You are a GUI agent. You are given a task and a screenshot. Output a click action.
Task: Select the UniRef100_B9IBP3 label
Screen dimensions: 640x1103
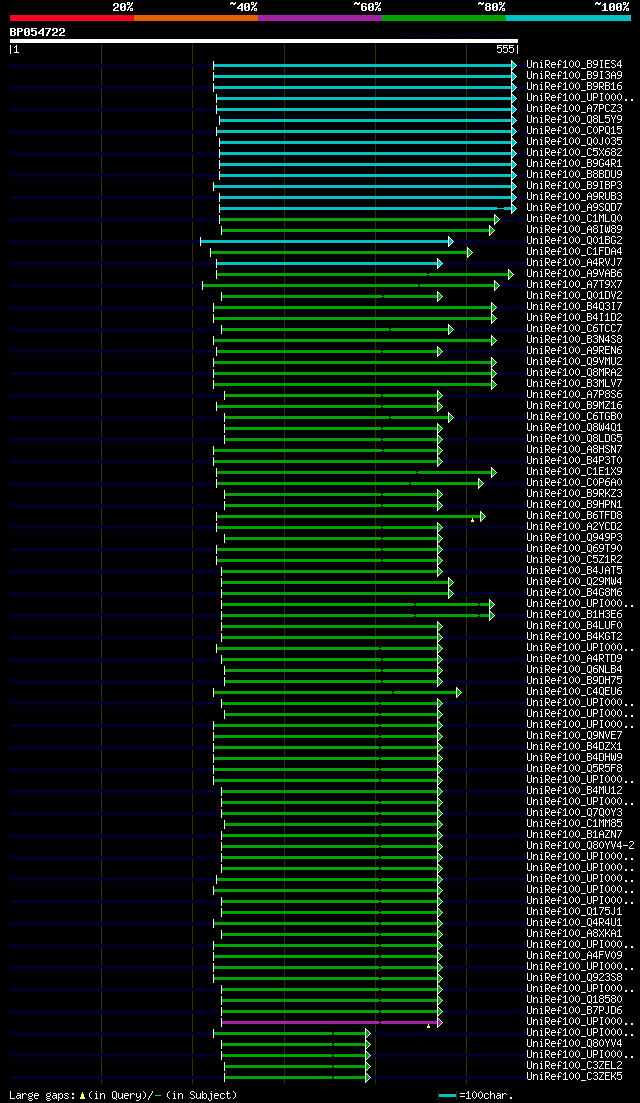574,185
